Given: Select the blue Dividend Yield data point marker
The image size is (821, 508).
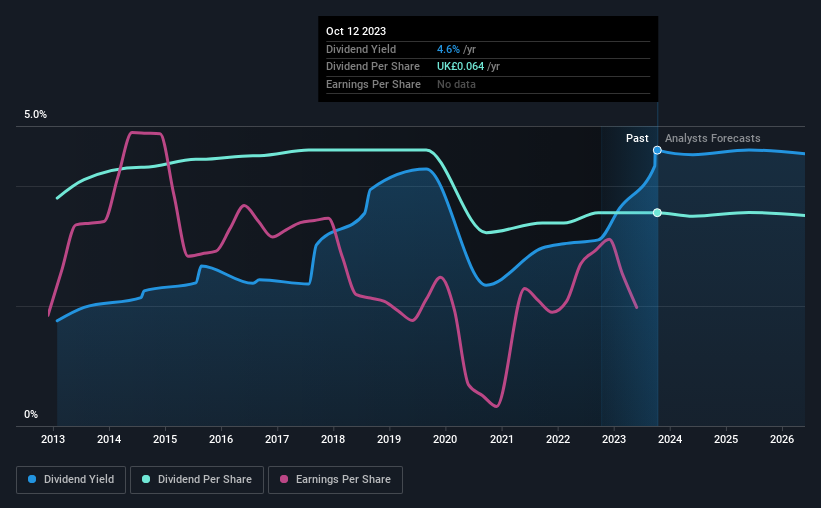Looking at the screenshot, I should click(x=657, y=150).
